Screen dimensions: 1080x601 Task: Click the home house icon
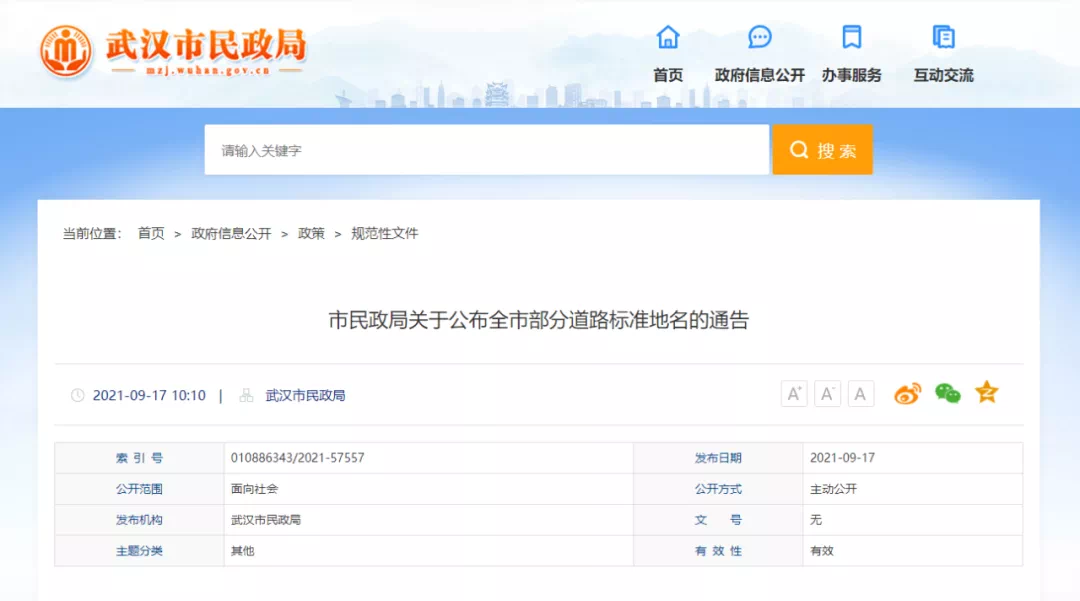(x=667, y=38)
